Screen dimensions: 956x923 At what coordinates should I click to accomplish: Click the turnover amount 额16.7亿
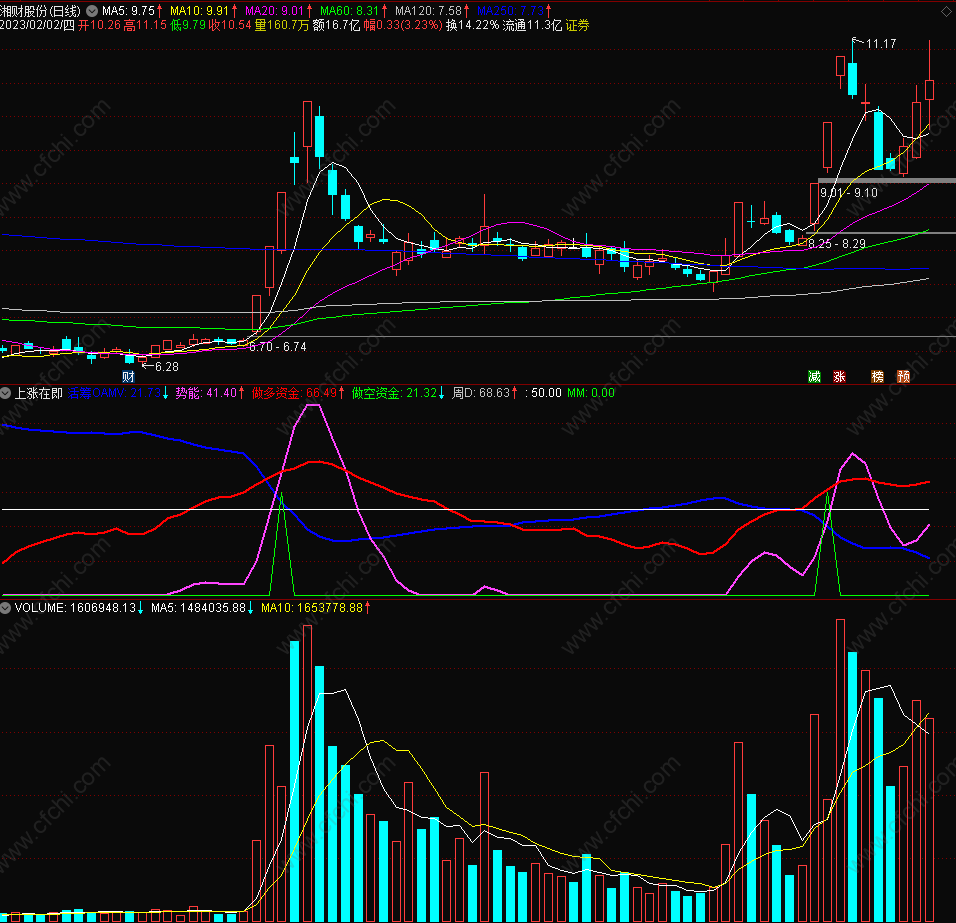[x=337, y=26]
